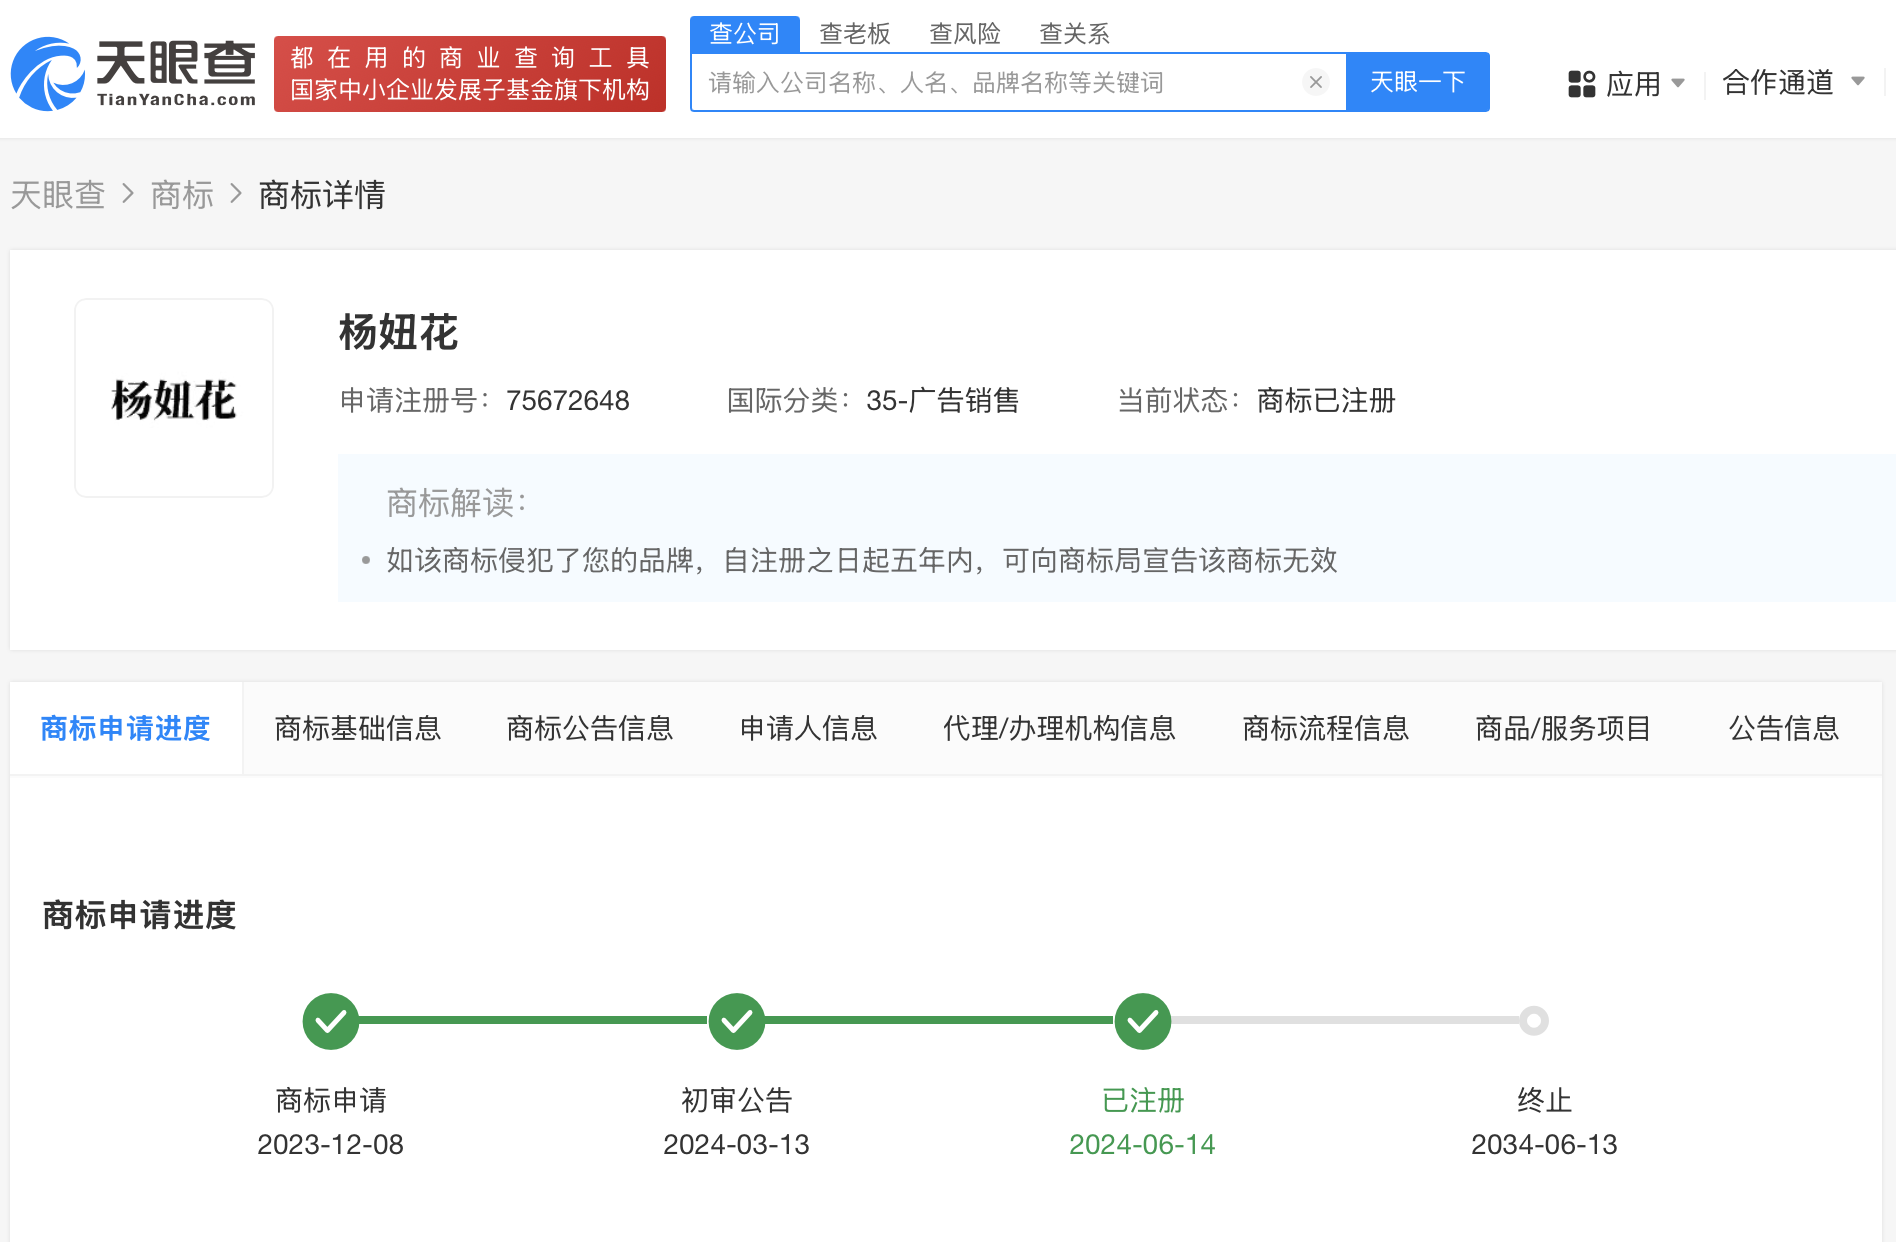Expand the 合作通道 dropdown arrow

tap(1858, 82)
